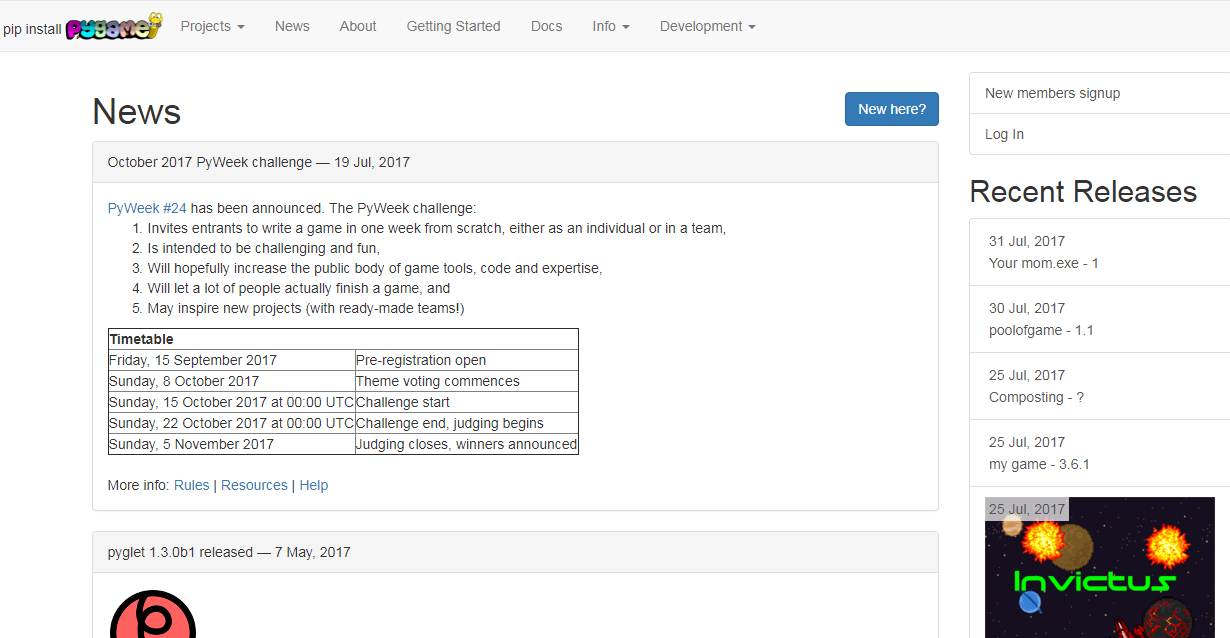Image resolution: width=1230 pixels, height=638 pixels.
Task: Click the Resources link
Action: pos(254,485)
